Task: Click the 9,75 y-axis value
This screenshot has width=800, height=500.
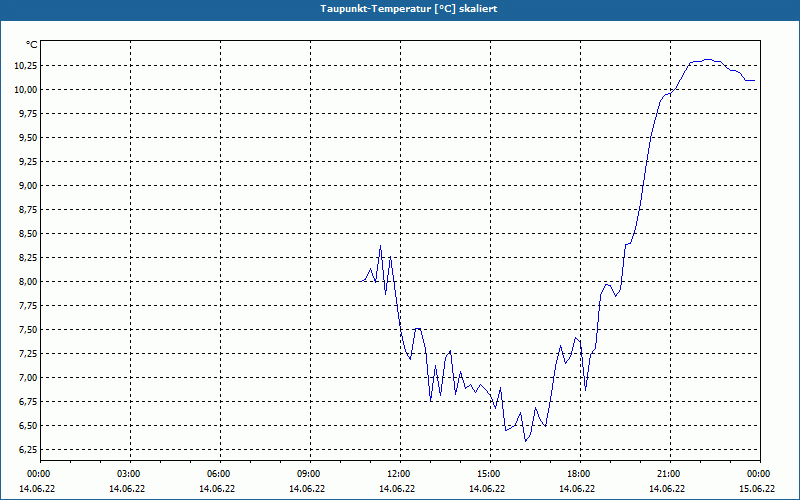Action: point(28,114)
